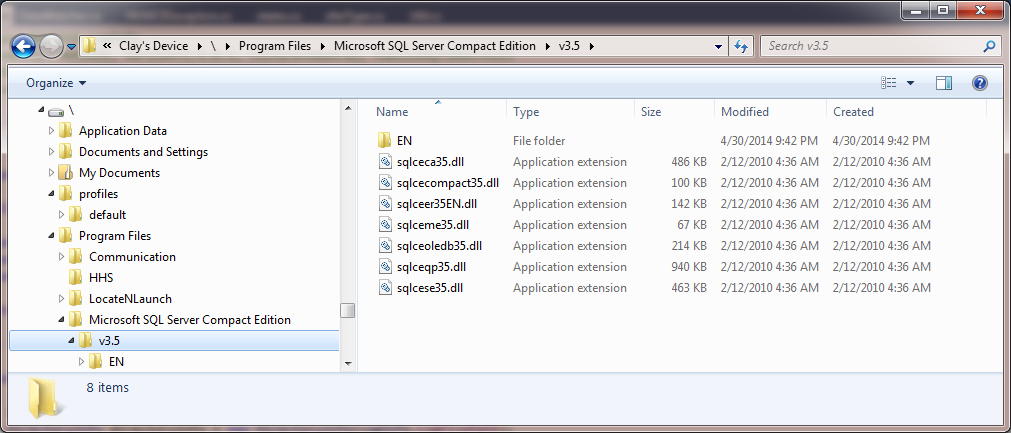1011x433 pixels.
Task: Expand the LocateNLaunch tree node
Action: tap(62, 299)
